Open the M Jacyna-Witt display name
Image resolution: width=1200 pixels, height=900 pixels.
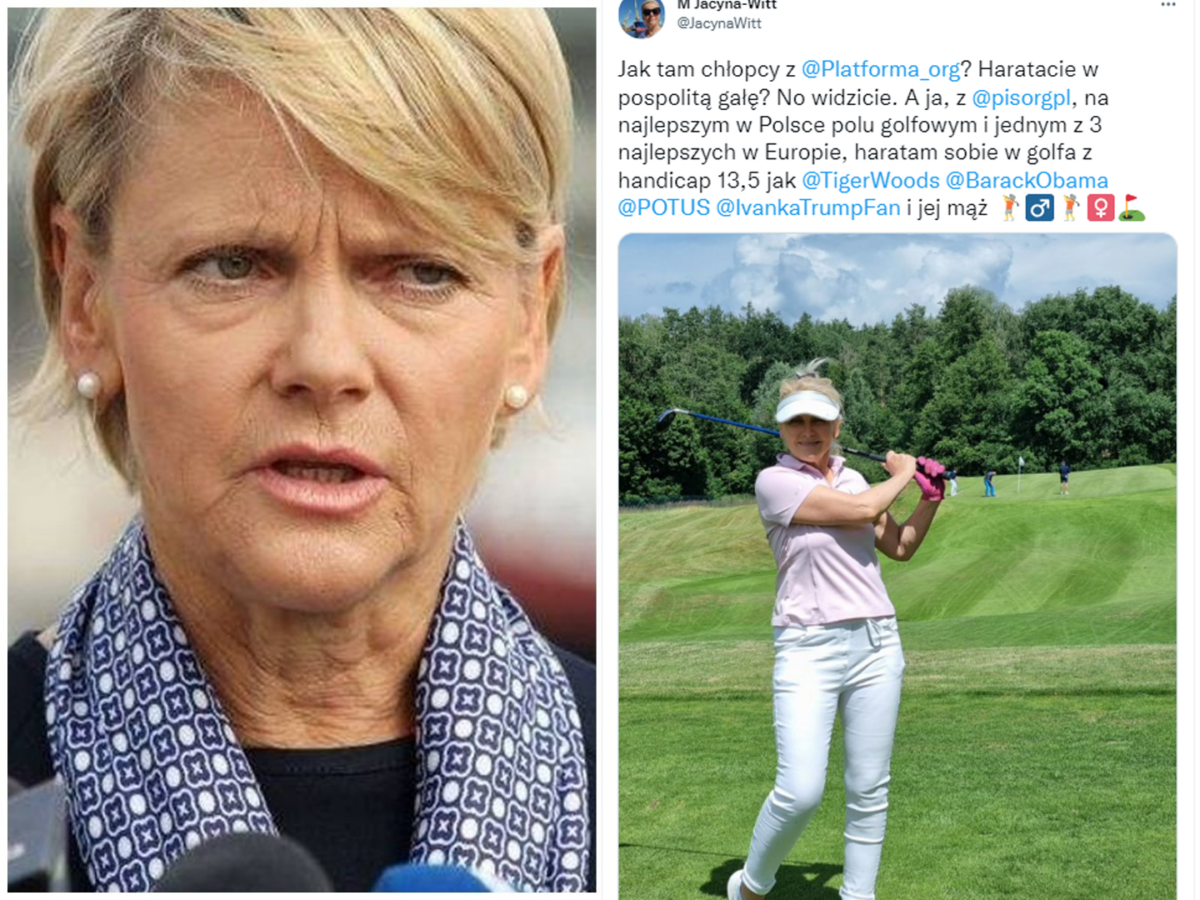727,4
